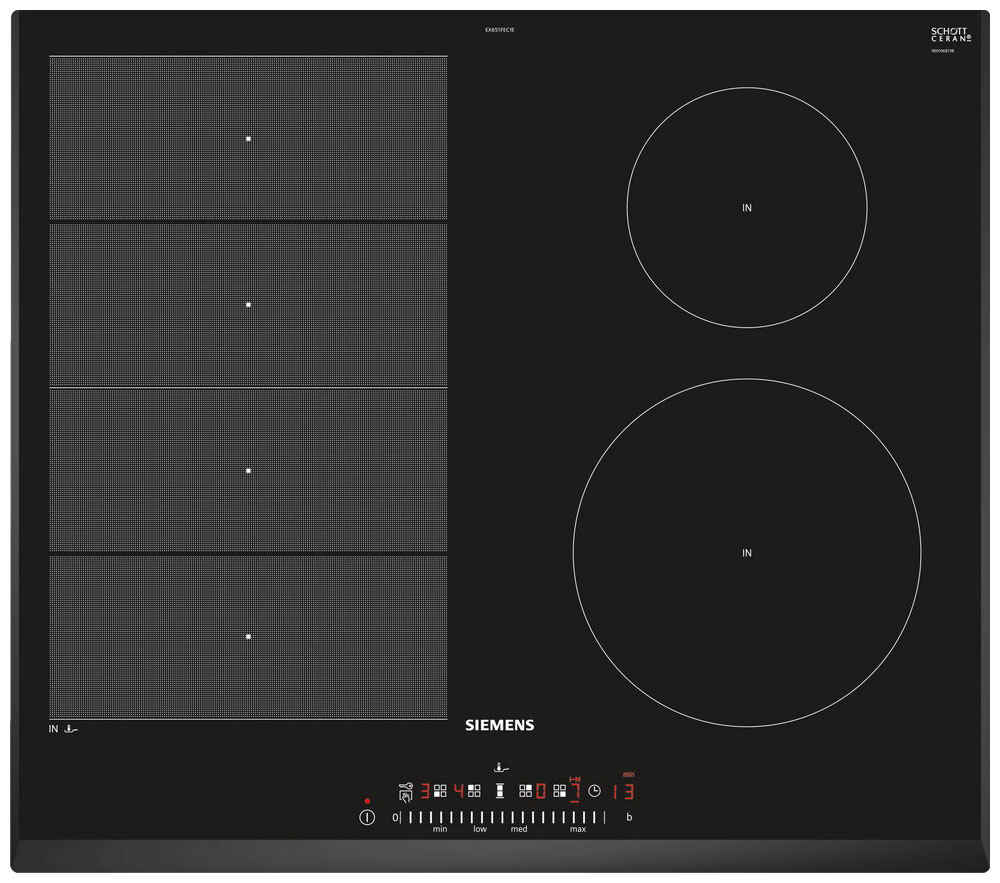Tap the 'min' mark on power slider
Image resolution: width=1000 pixels, height=883 pixels.
tap(440, 818)
